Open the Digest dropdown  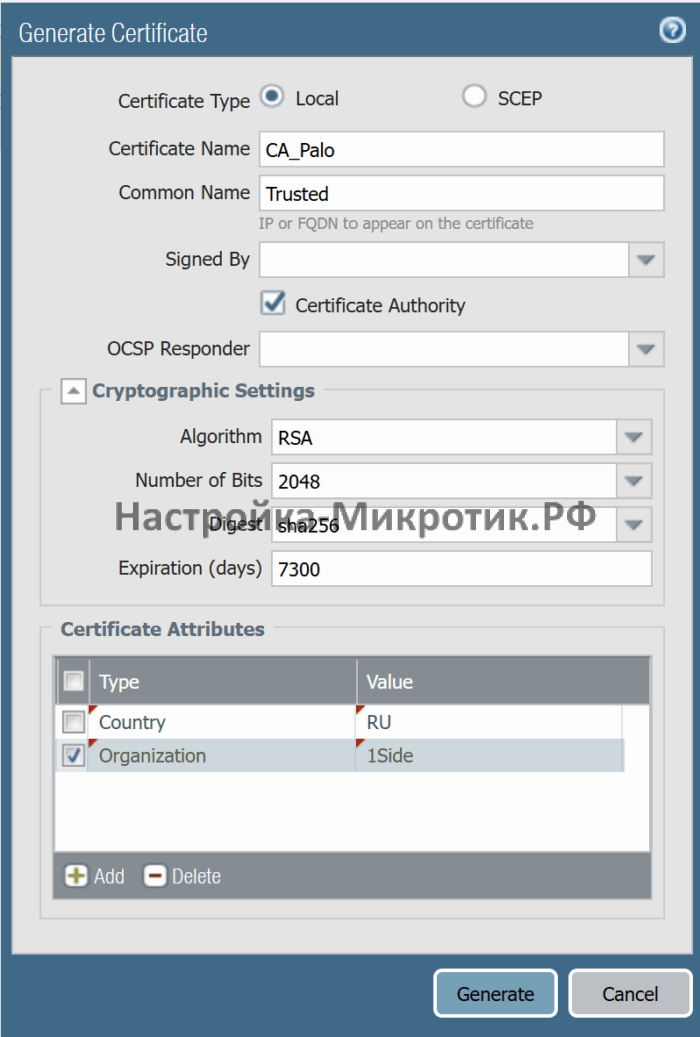[634, 525]
